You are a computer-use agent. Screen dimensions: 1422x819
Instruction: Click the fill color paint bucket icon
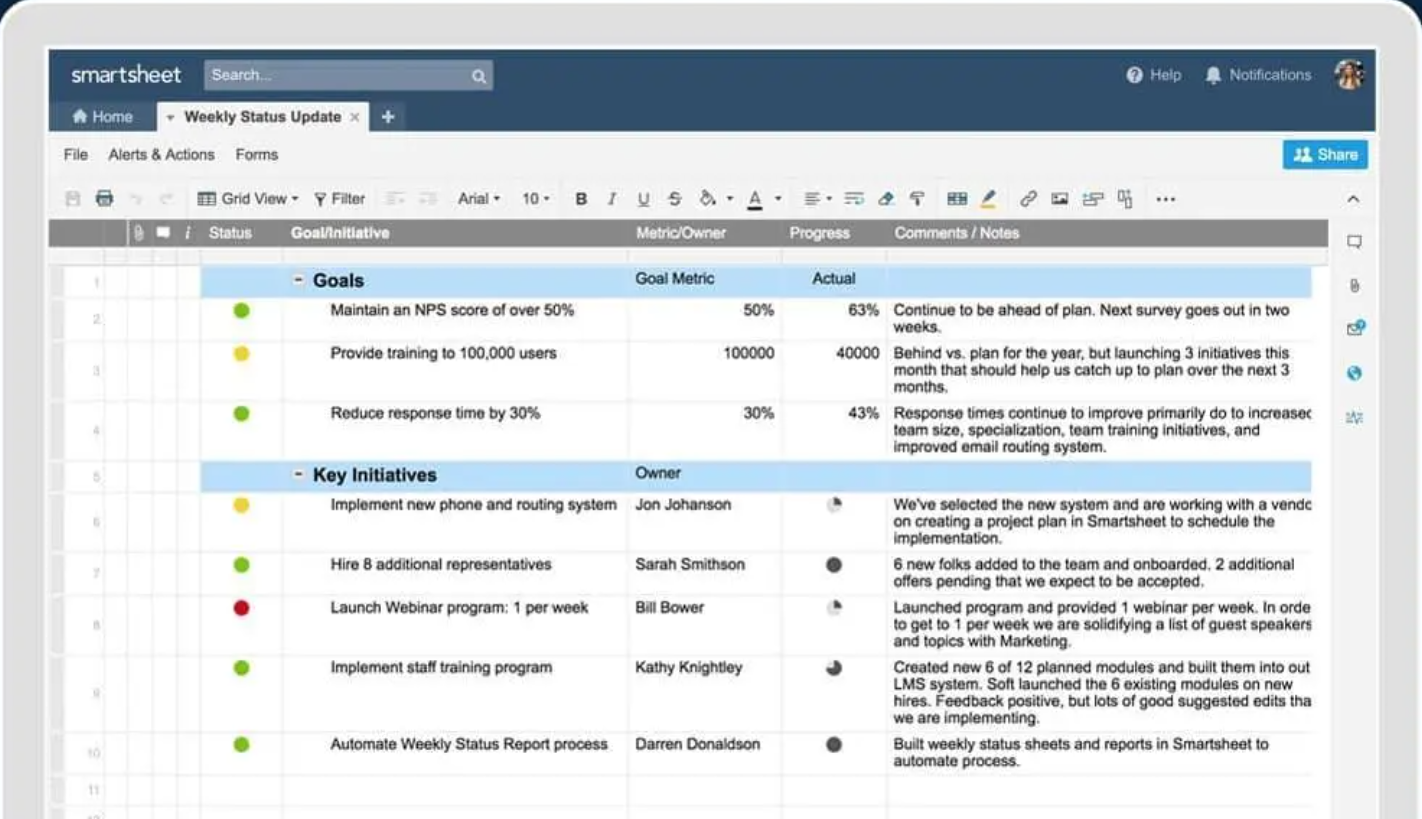[707, 199]
